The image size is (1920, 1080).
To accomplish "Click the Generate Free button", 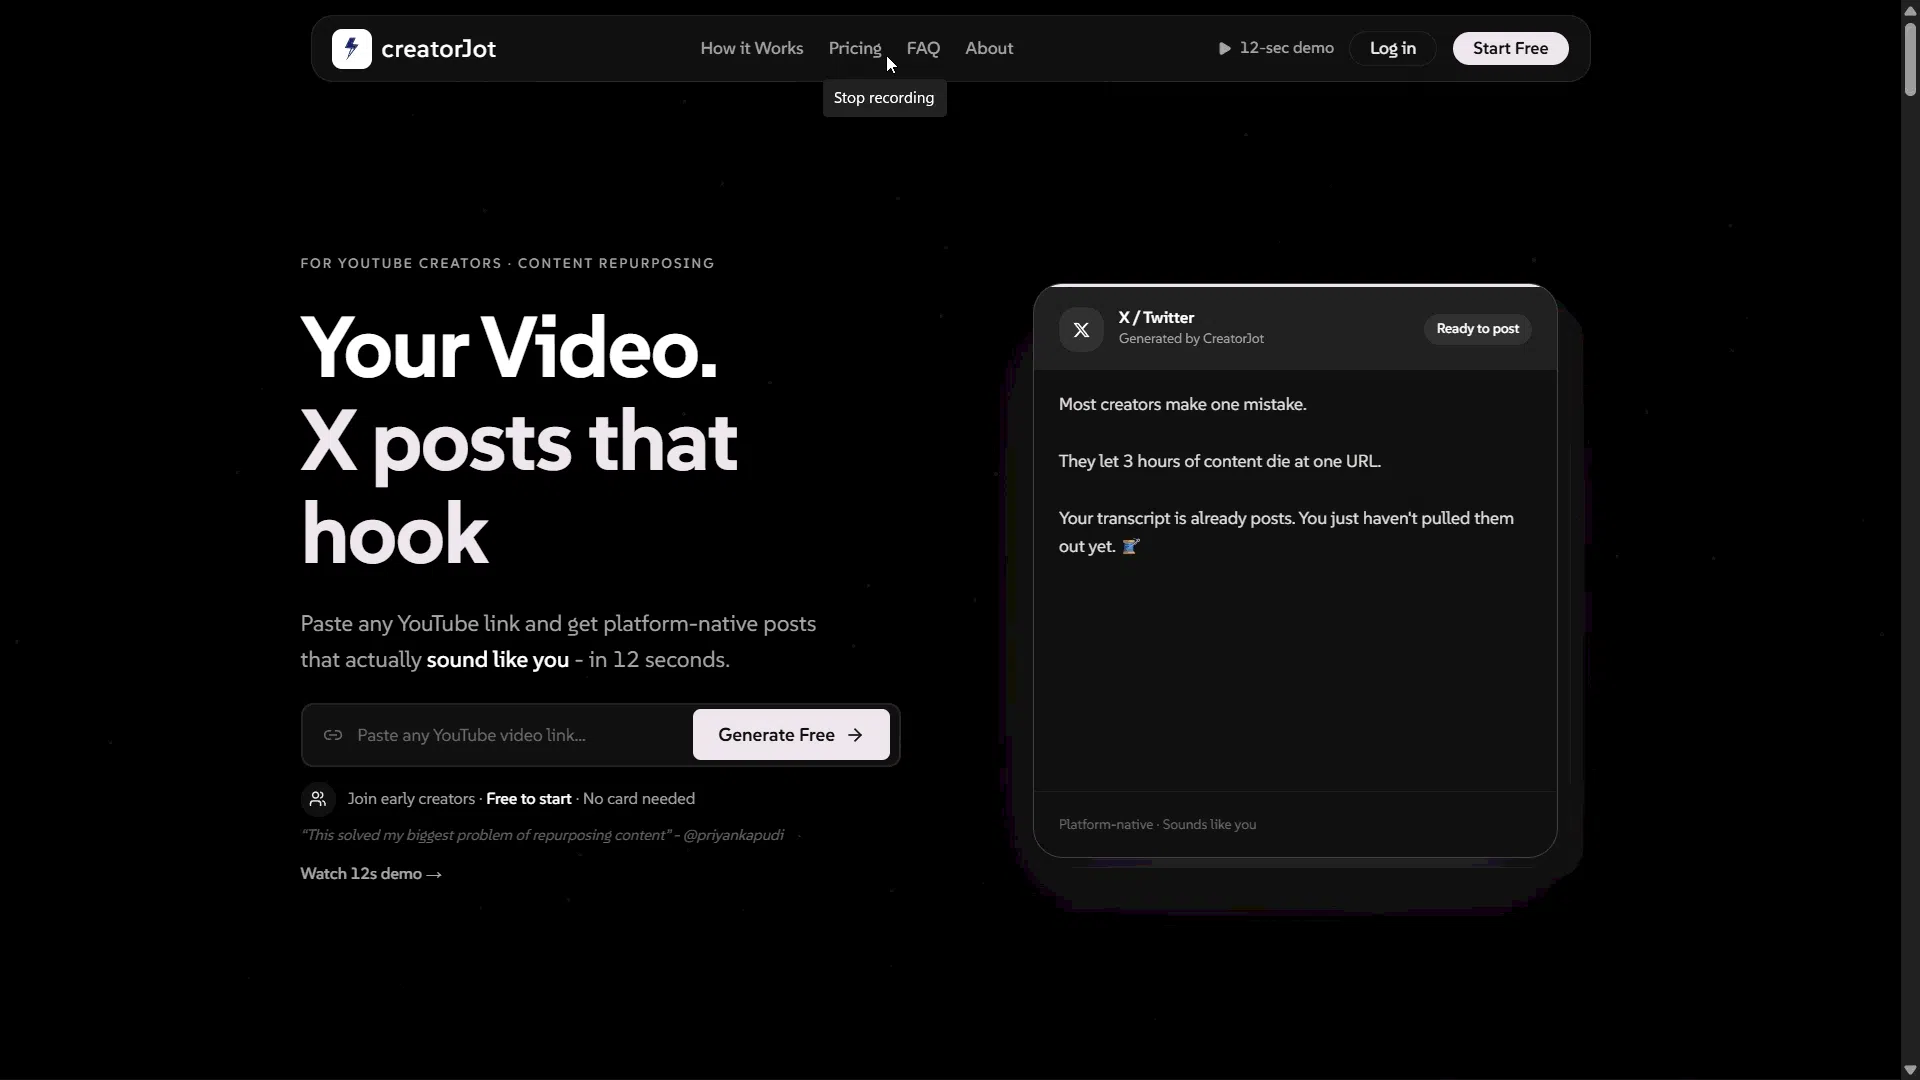I will 791,735.
